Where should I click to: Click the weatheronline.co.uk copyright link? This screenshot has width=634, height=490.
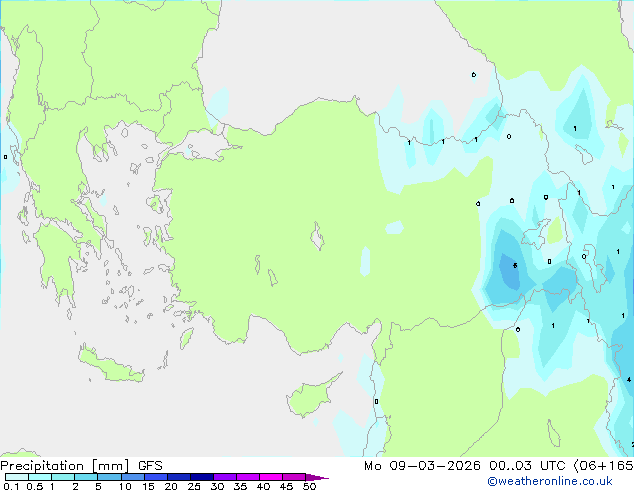point(550,481)
